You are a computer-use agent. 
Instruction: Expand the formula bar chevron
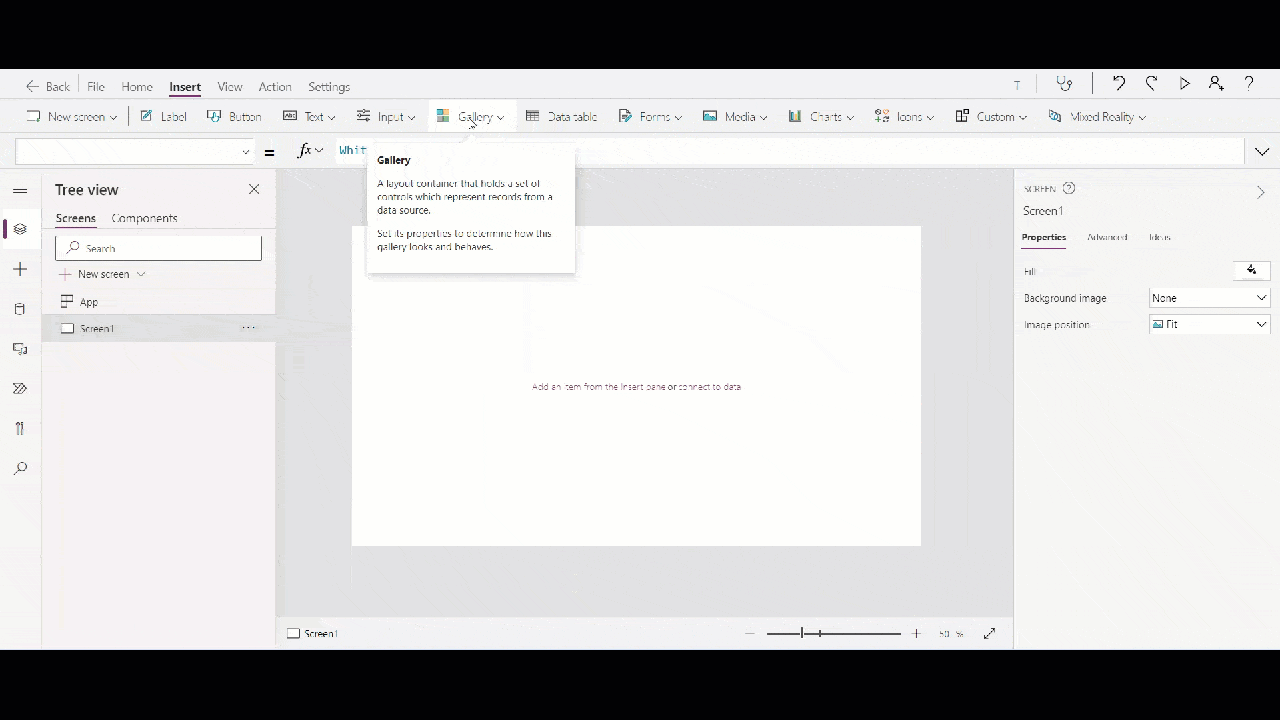[1262, 152]
